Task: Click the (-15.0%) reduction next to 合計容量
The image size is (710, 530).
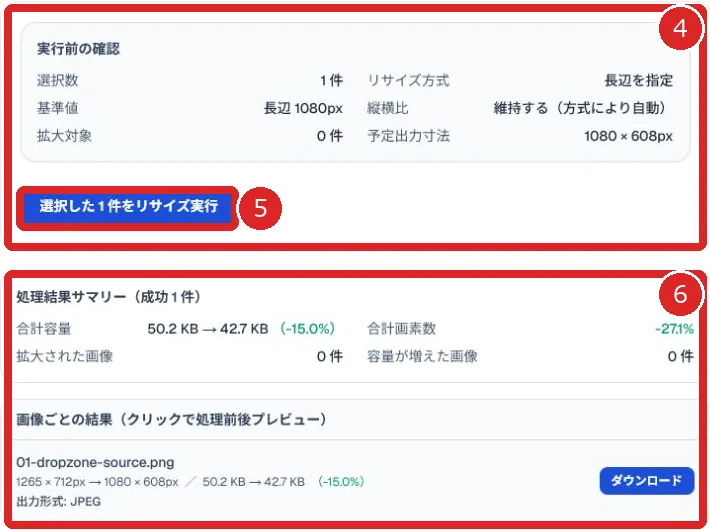Action: pos(307,329)
